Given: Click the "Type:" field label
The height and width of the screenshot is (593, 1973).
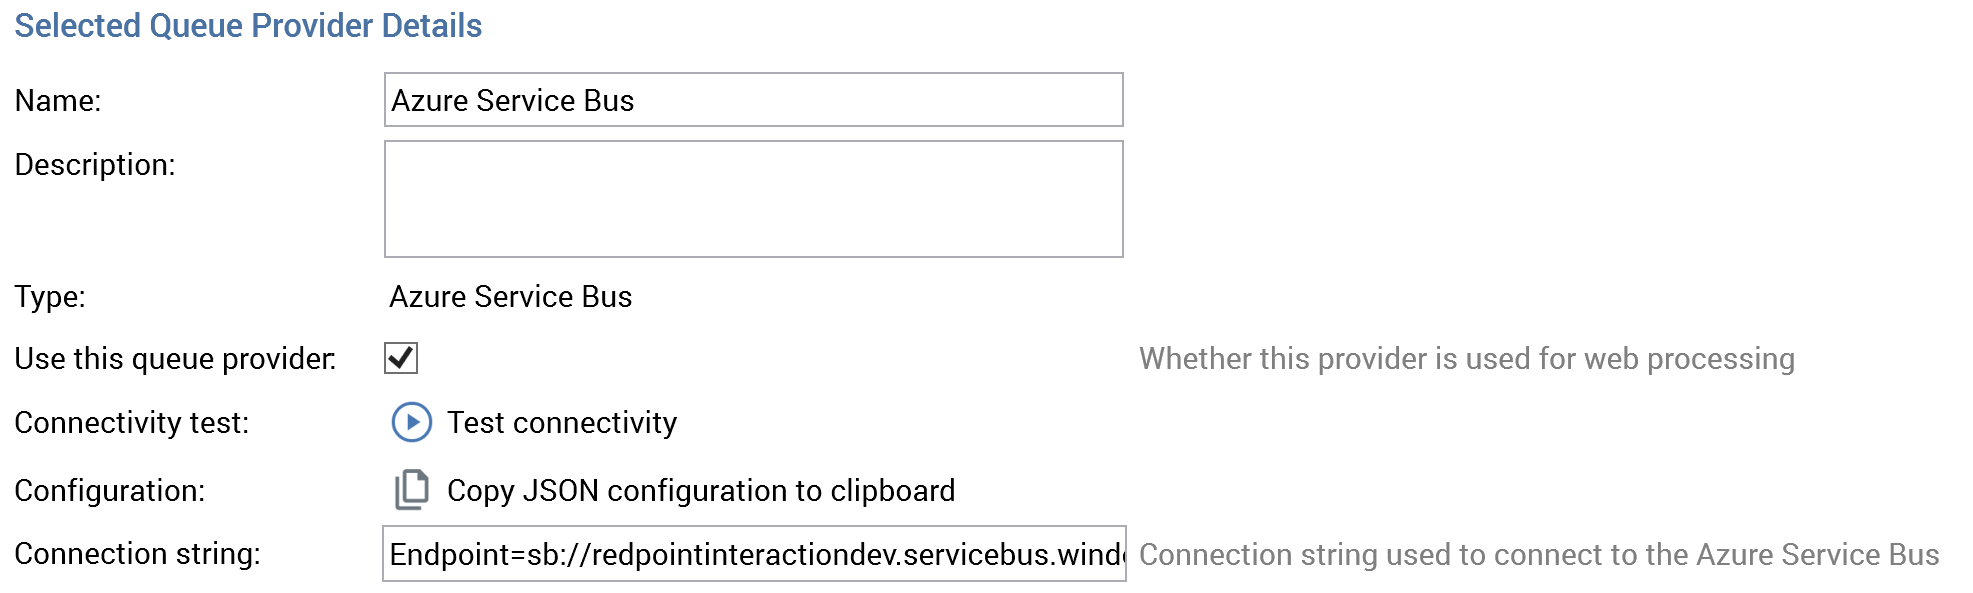Looking at the screenshot, I should (x=50, y=297).
